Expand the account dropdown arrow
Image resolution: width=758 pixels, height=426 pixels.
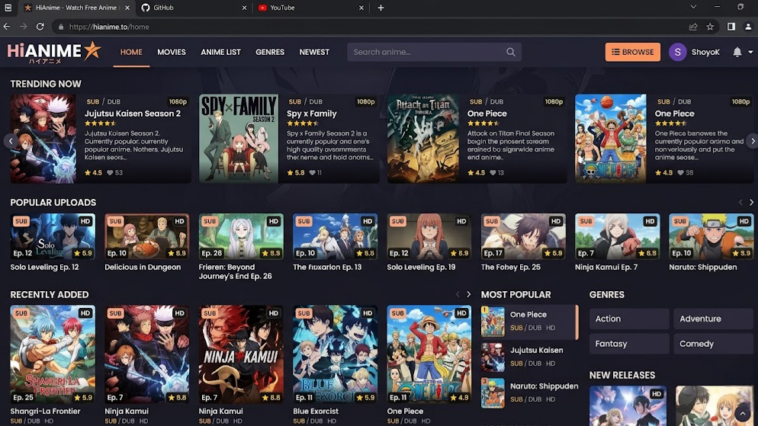click(750, 52)
